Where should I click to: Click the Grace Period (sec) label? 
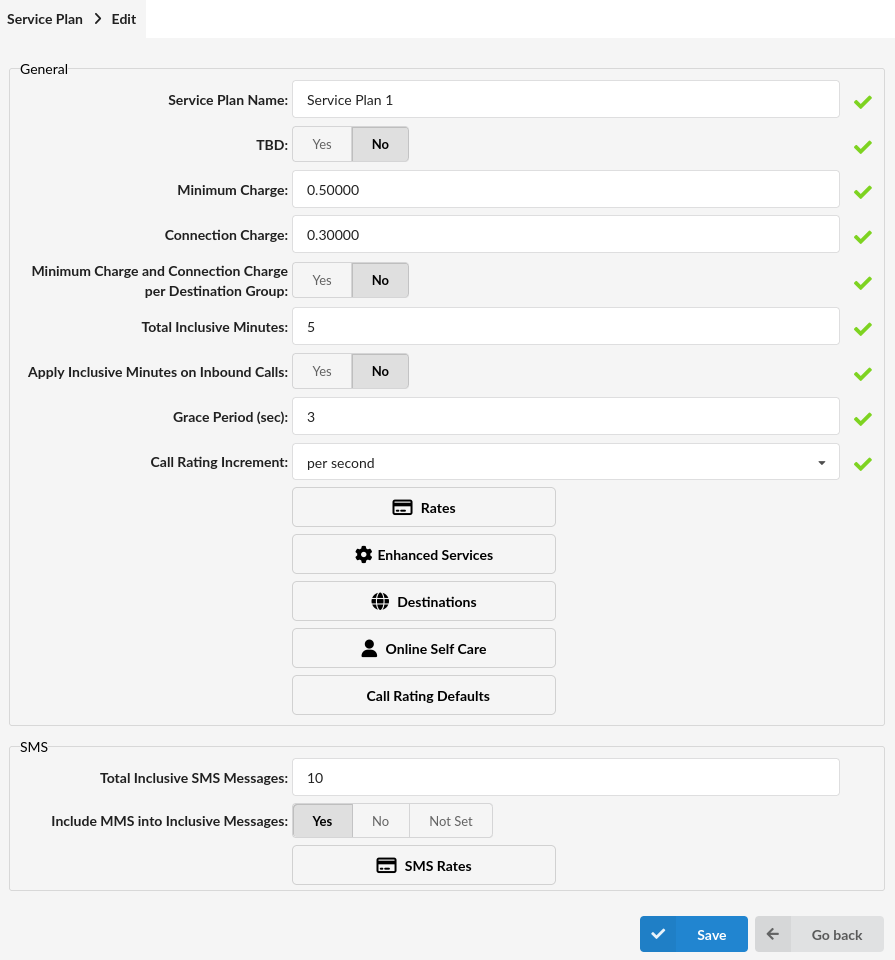tap(230, 417)
